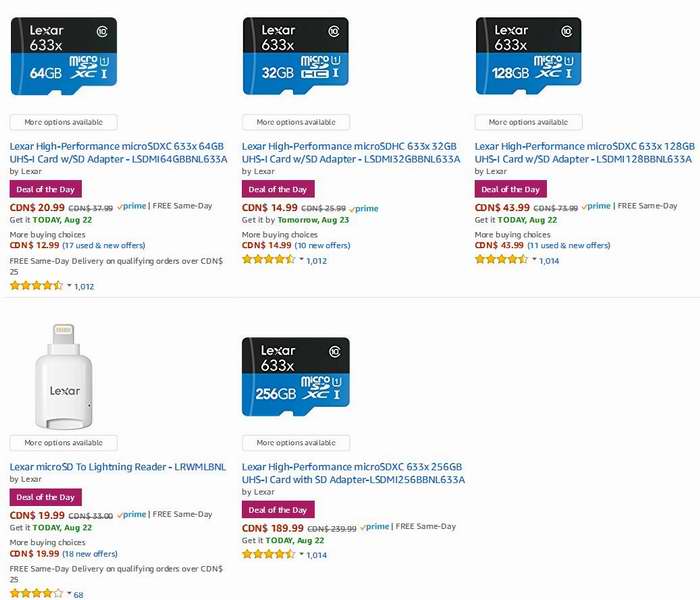Viewport: 700px width, 600px height.
Task: View 18 new offers for Lightning Reader
Action: tap(90, 554)
